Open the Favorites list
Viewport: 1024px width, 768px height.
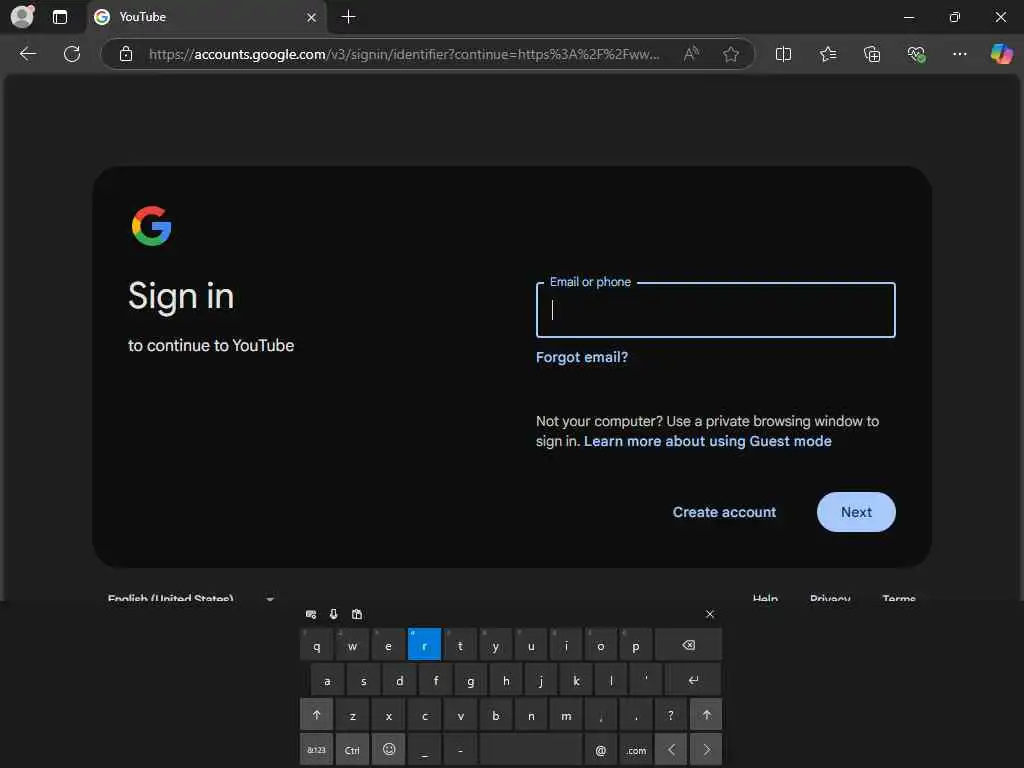pyautogui.click(x=827, y=54)
